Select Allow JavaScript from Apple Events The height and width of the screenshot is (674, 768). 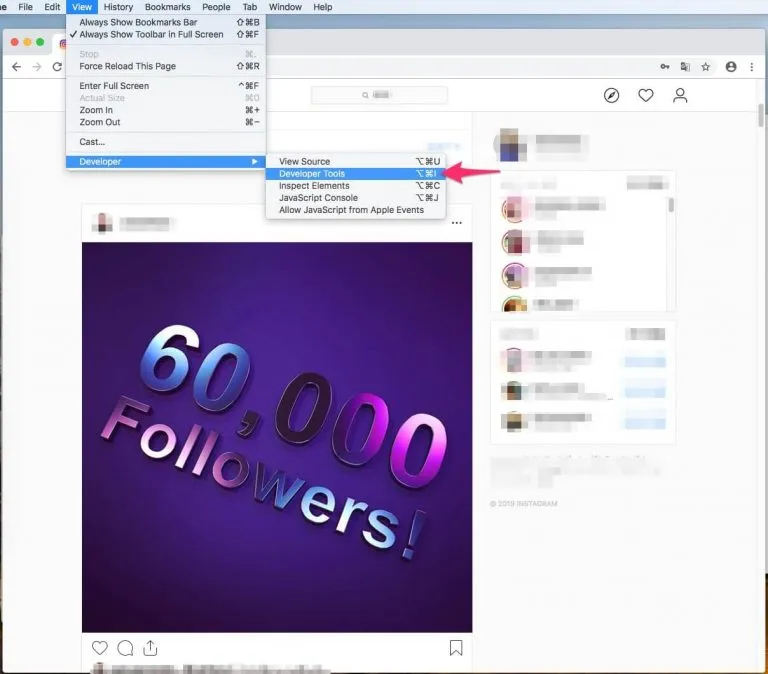pyautogui.click(x=356, y=210)
